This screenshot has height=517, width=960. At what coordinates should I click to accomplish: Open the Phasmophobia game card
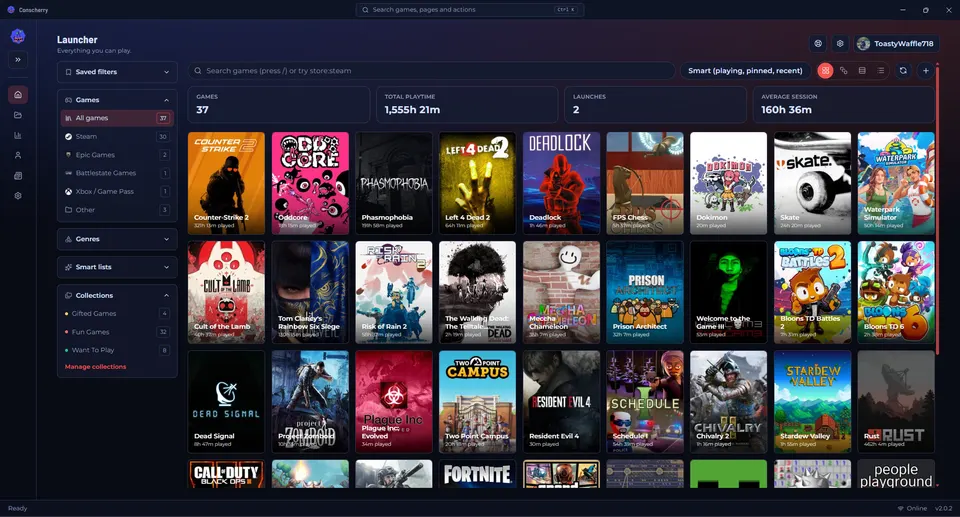[394, 183]
